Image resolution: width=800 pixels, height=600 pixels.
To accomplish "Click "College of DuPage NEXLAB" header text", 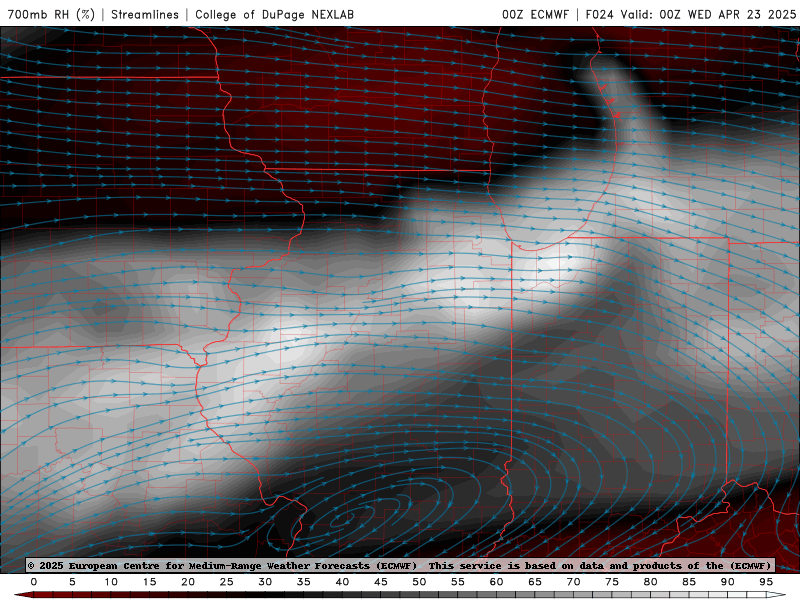I will (x=274, y=14).
